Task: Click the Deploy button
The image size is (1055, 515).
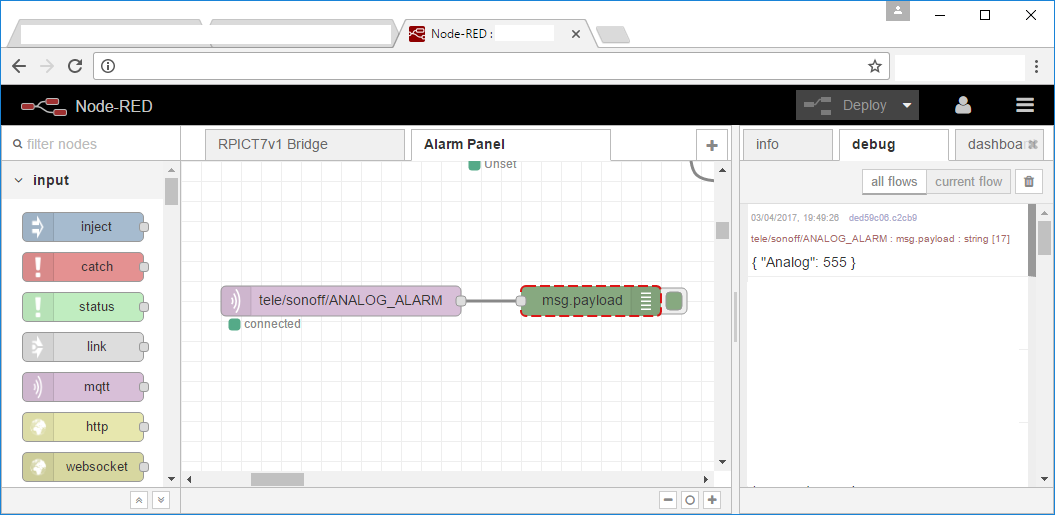Action: tap(847, 105)
